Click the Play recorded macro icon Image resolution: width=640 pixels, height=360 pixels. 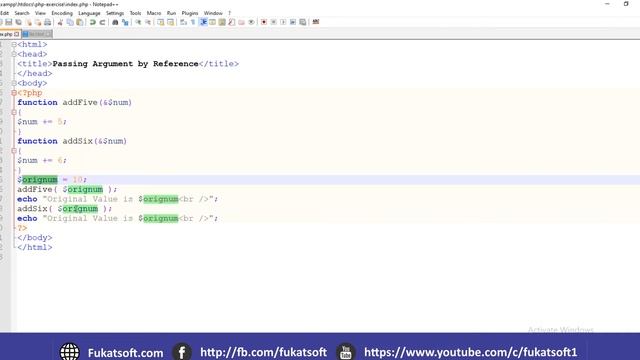point(283,22)
